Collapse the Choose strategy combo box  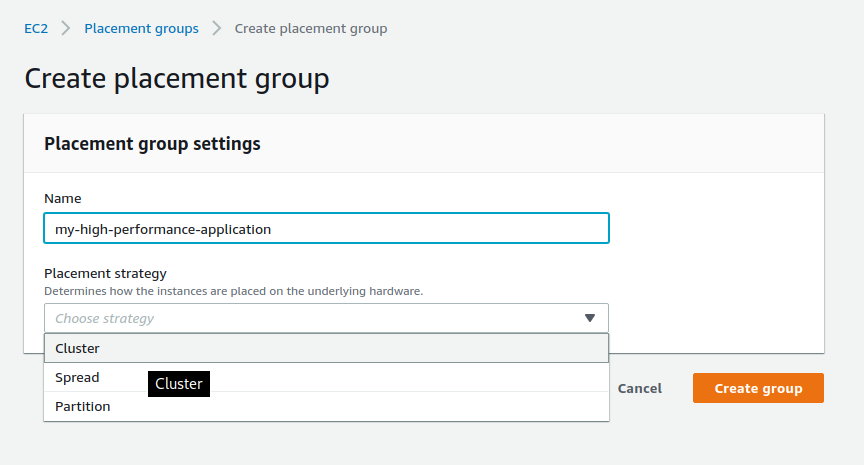[x=326, y=318]
